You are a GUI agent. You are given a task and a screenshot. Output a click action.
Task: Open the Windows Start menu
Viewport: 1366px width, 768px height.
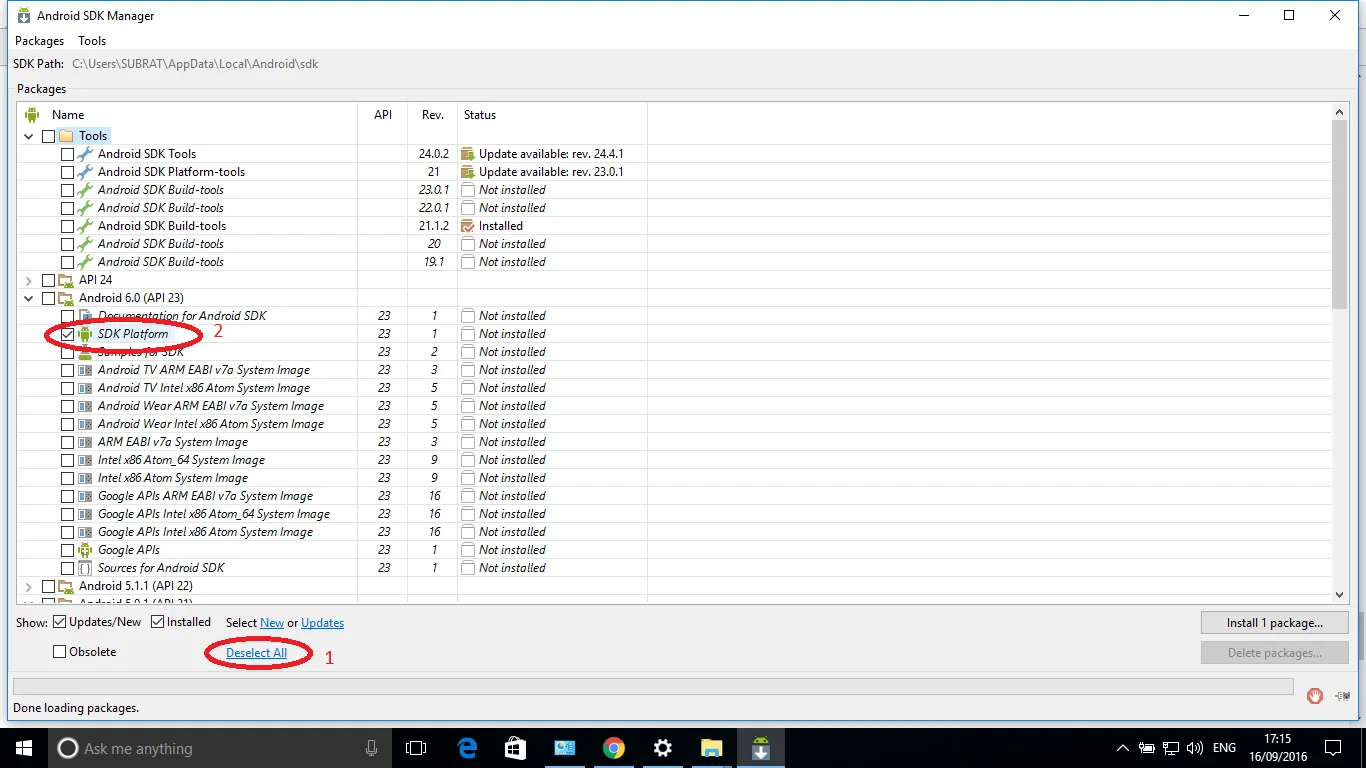24,748
